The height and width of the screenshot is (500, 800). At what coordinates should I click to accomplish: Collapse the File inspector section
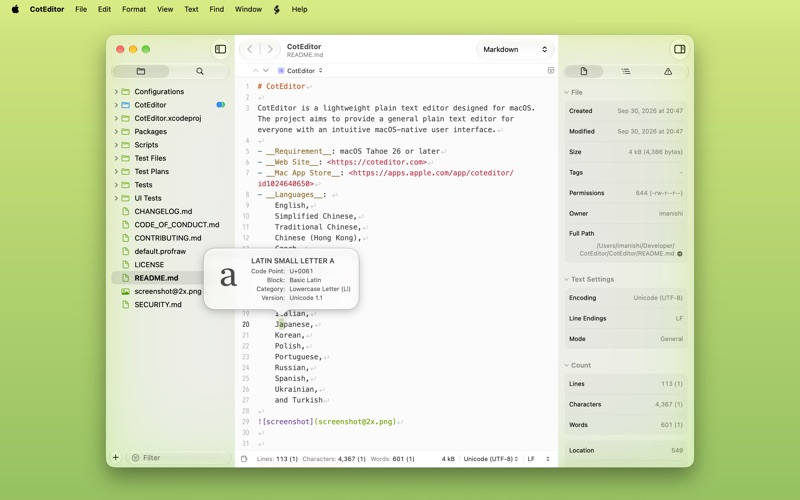point(566,92)
